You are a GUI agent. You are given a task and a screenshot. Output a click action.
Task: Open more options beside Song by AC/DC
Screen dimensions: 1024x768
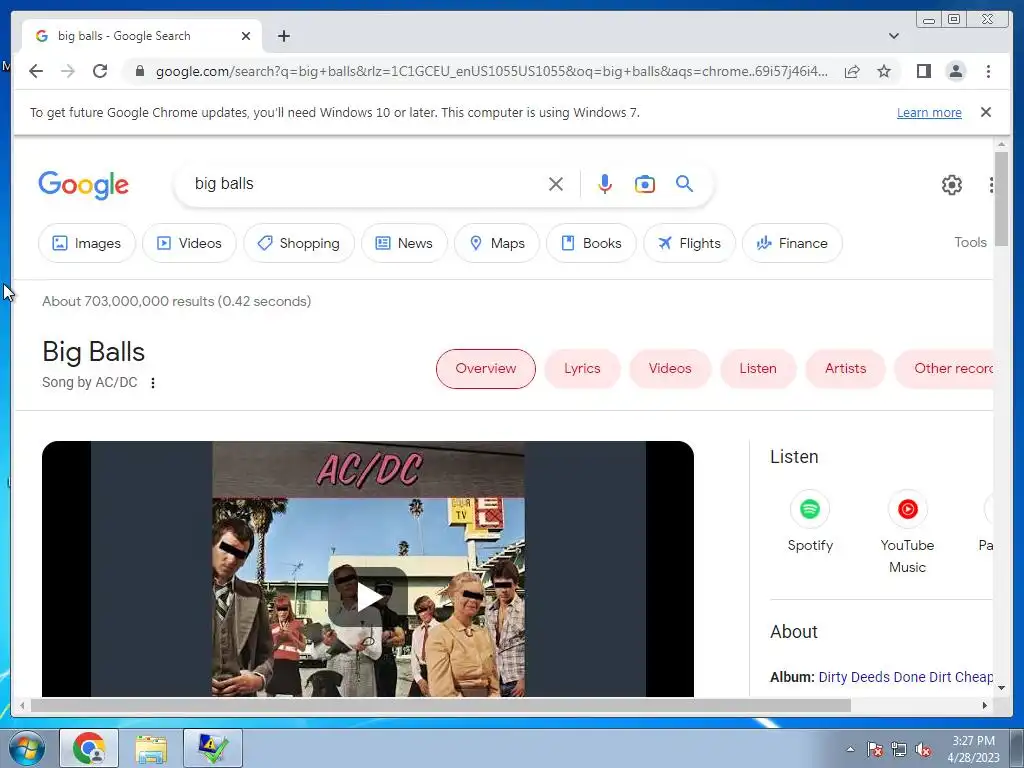(153, 383)
